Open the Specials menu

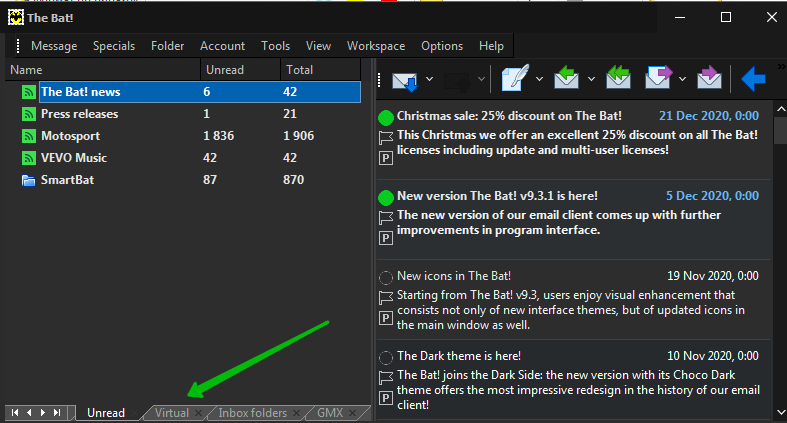tap(114, 46)
